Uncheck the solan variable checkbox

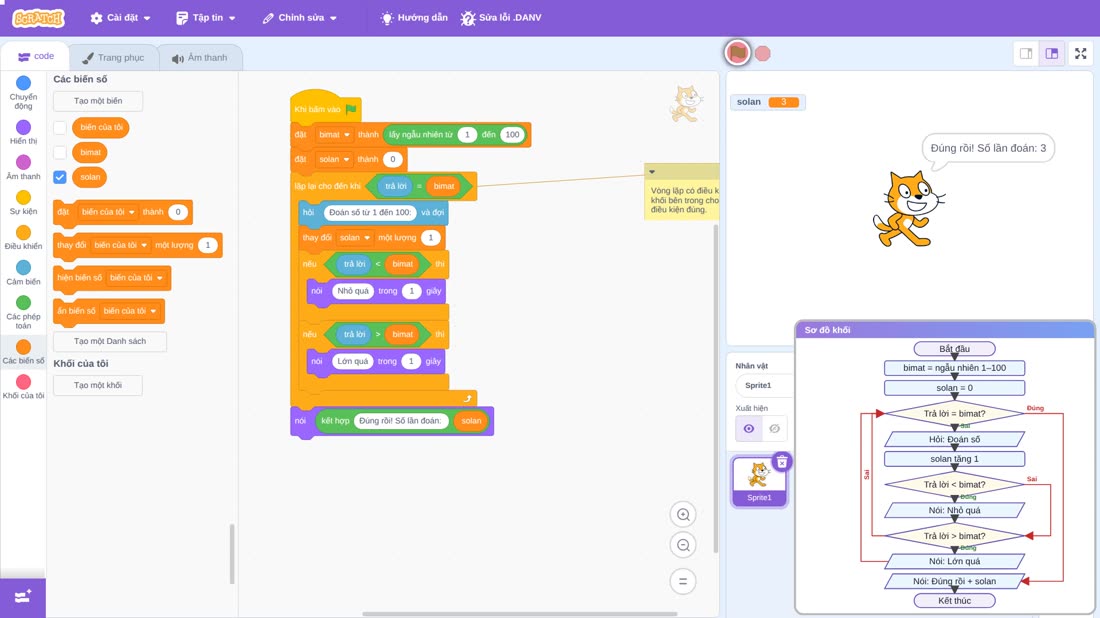click(60, 177)
